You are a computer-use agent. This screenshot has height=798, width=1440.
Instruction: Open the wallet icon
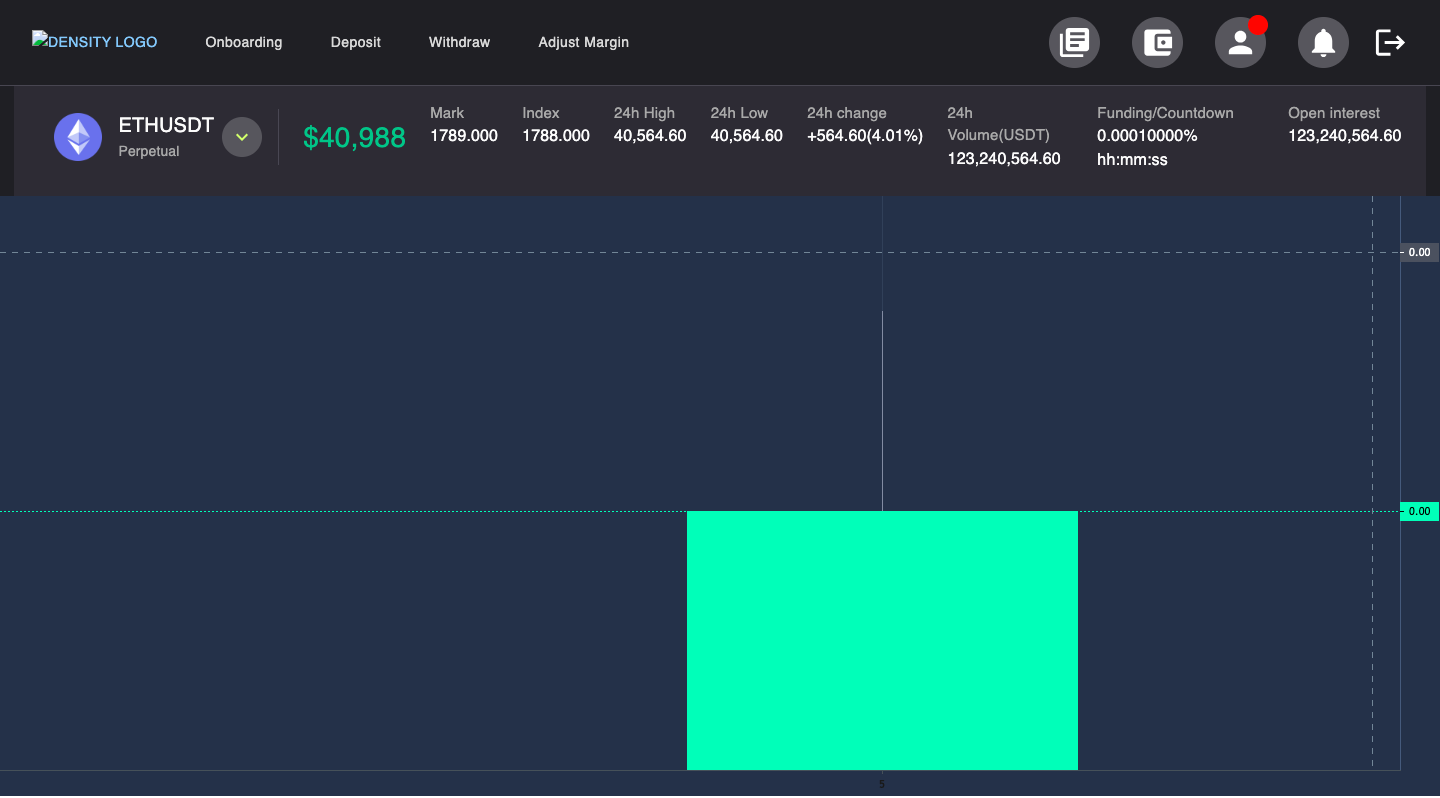(x=1157, y=42)
